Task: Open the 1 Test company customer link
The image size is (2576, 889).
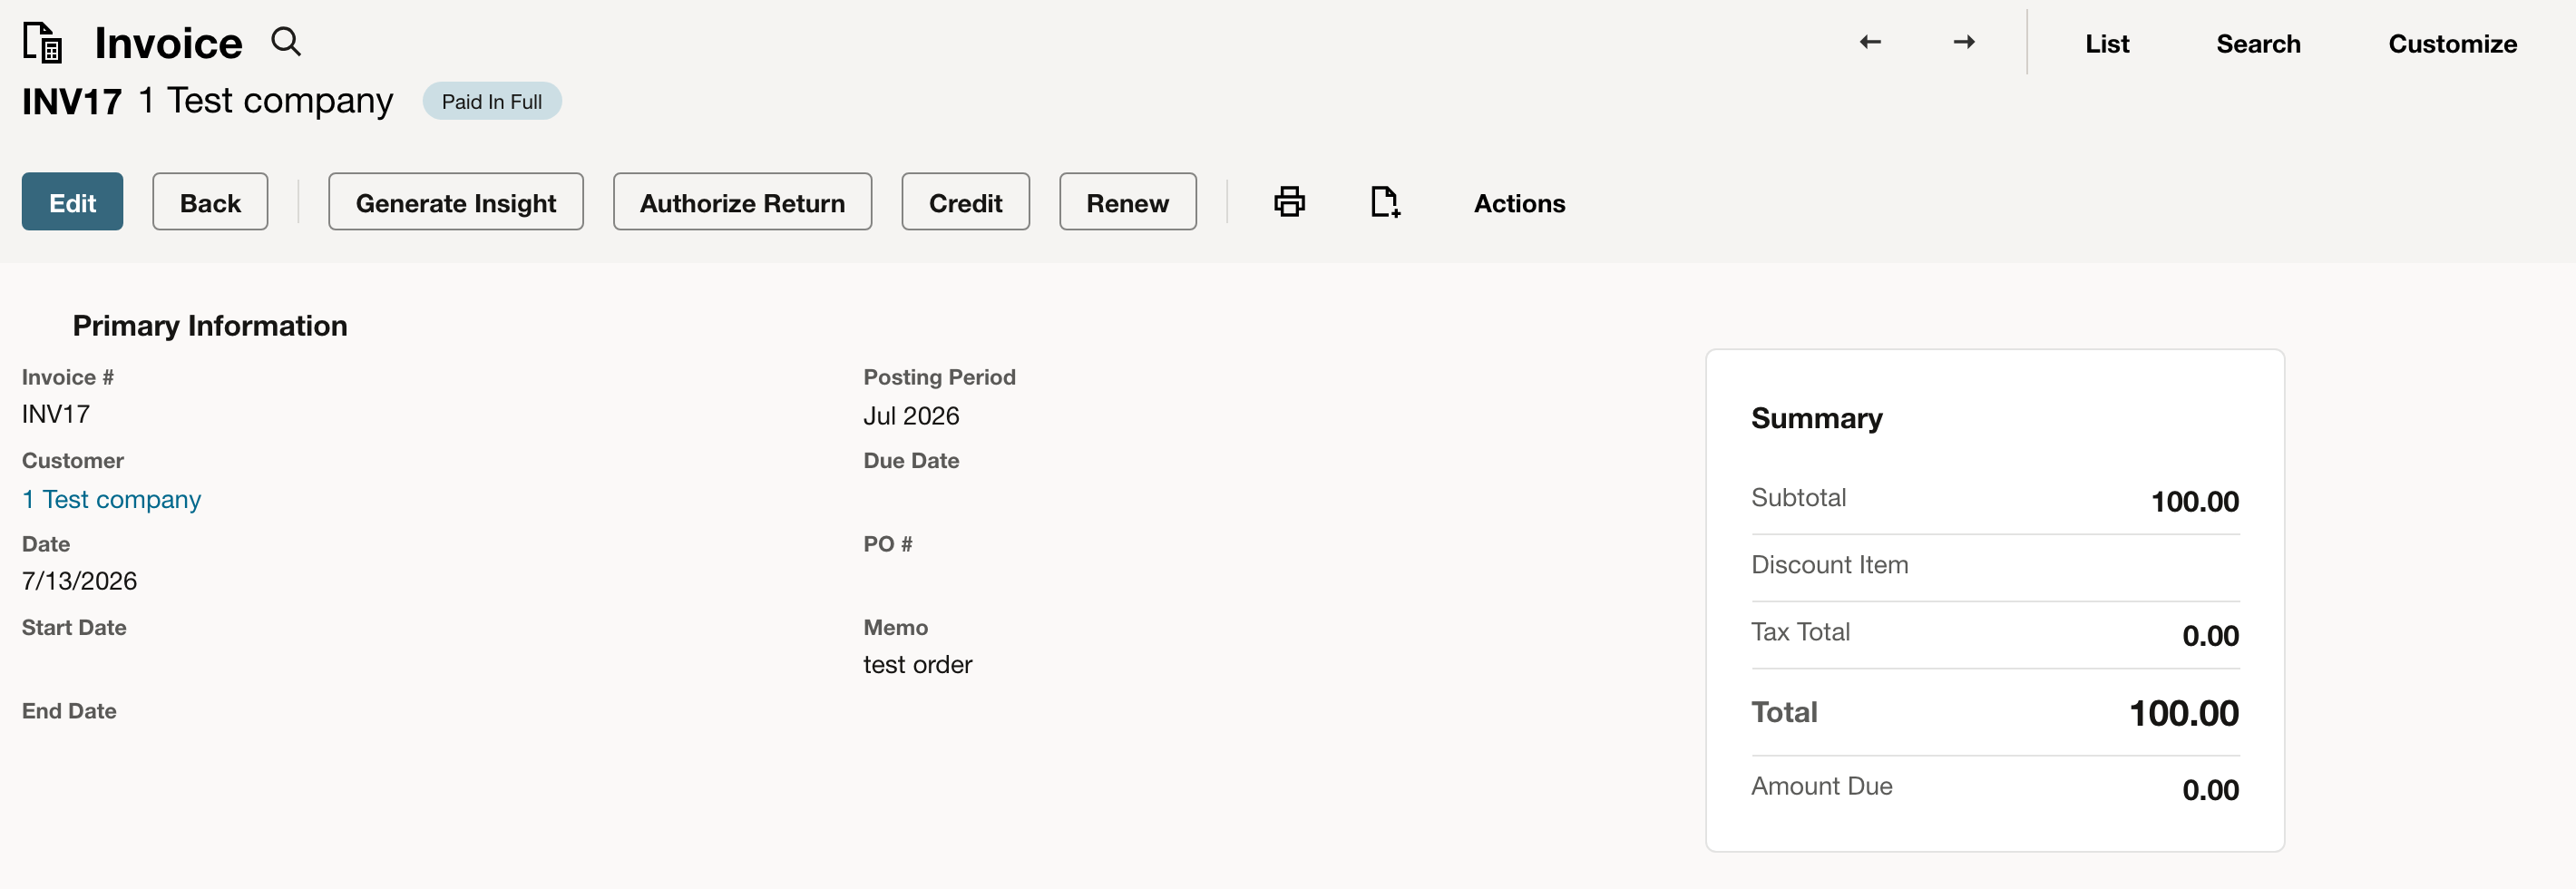Action: [x=111, y=499]
